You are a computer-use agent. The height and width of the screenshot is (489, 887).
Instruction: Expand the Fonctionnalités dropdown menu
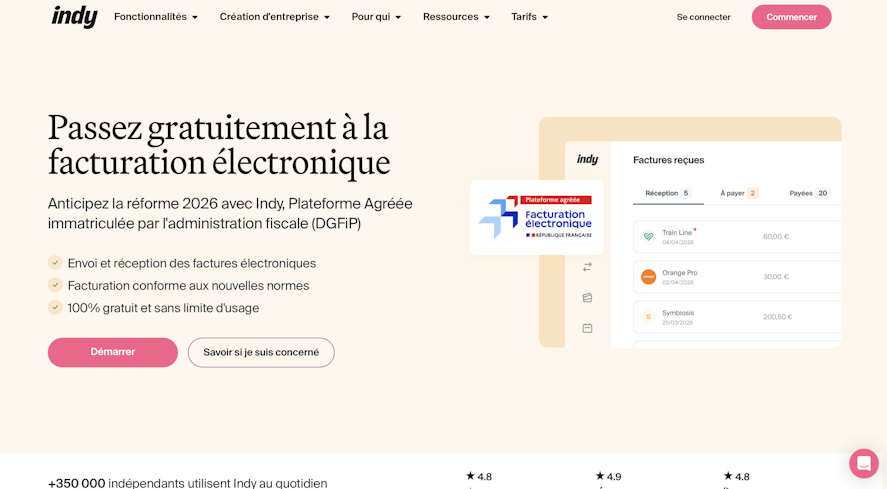coord(156,17)
